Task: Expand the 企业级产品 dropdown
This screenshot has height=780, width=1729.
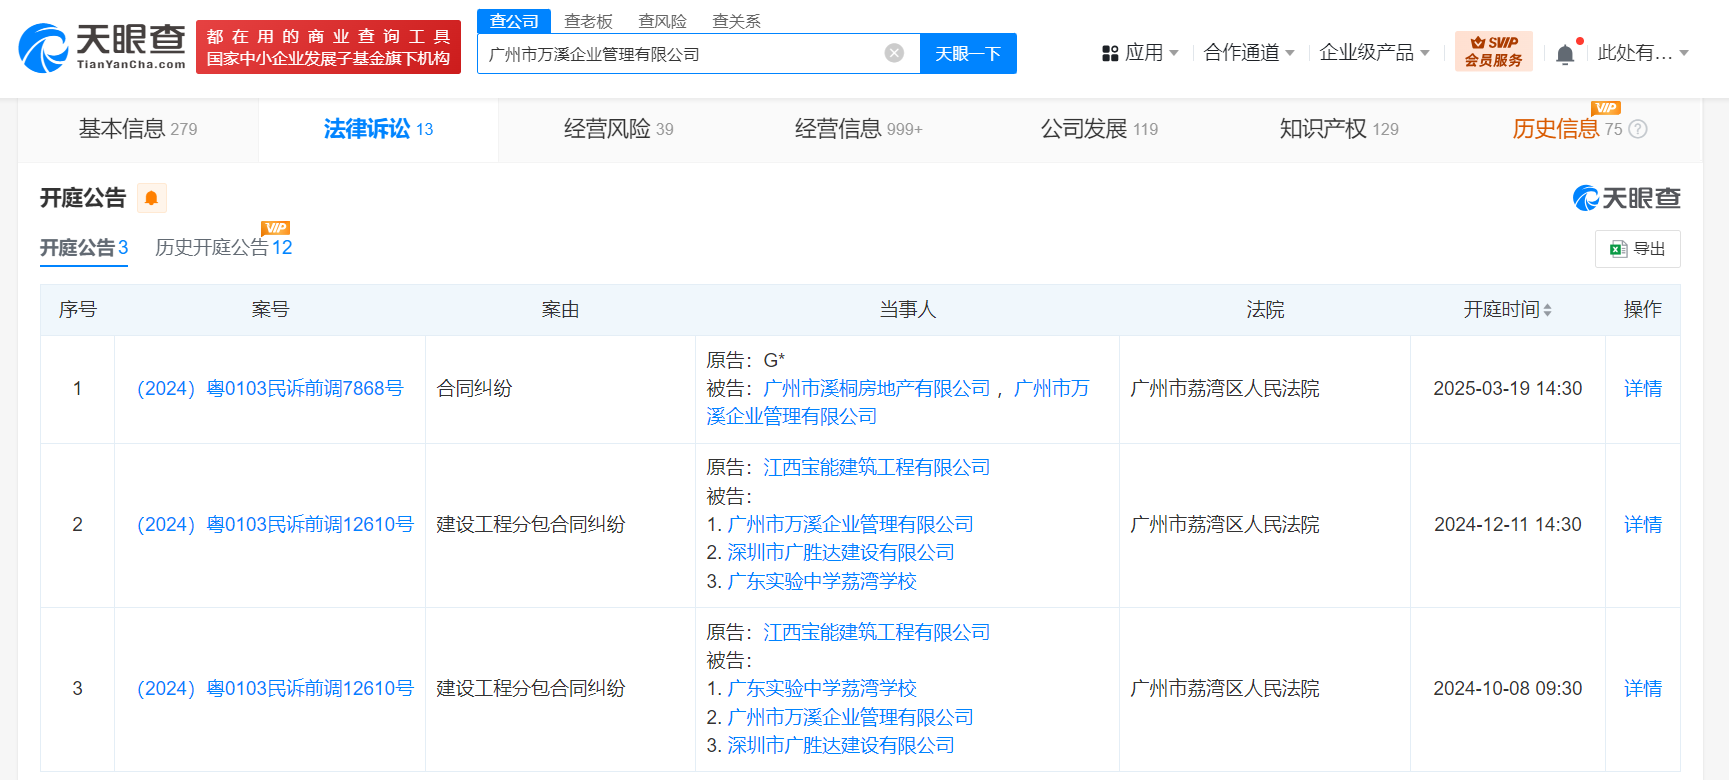Action: [1374, 53]
